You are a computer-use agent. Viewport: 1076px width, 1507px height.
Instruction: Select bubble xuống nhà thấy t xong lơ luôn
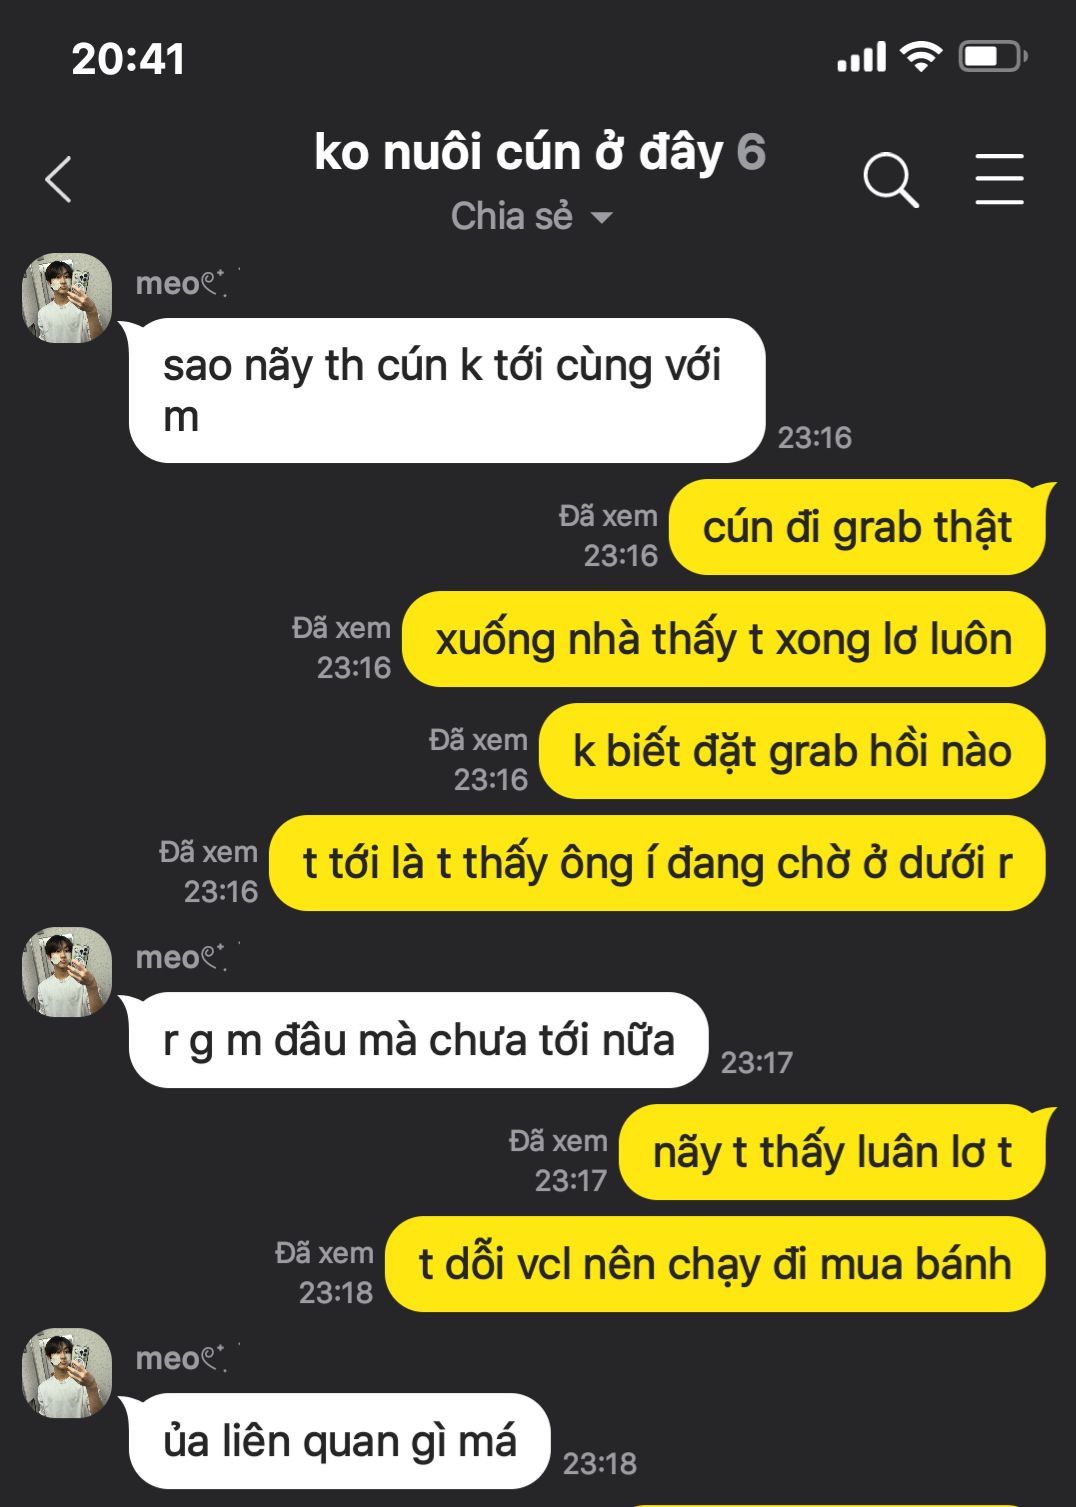click(x=724, y=639)
